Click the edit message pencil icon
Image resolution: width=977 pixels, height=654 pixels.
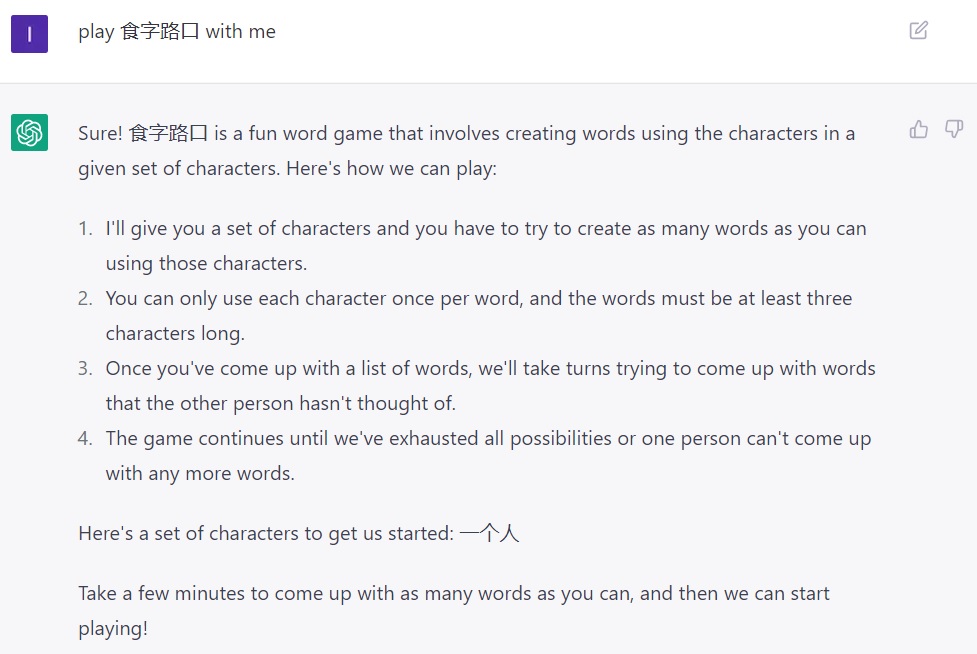pyautogui.click(x=918, y=30)
